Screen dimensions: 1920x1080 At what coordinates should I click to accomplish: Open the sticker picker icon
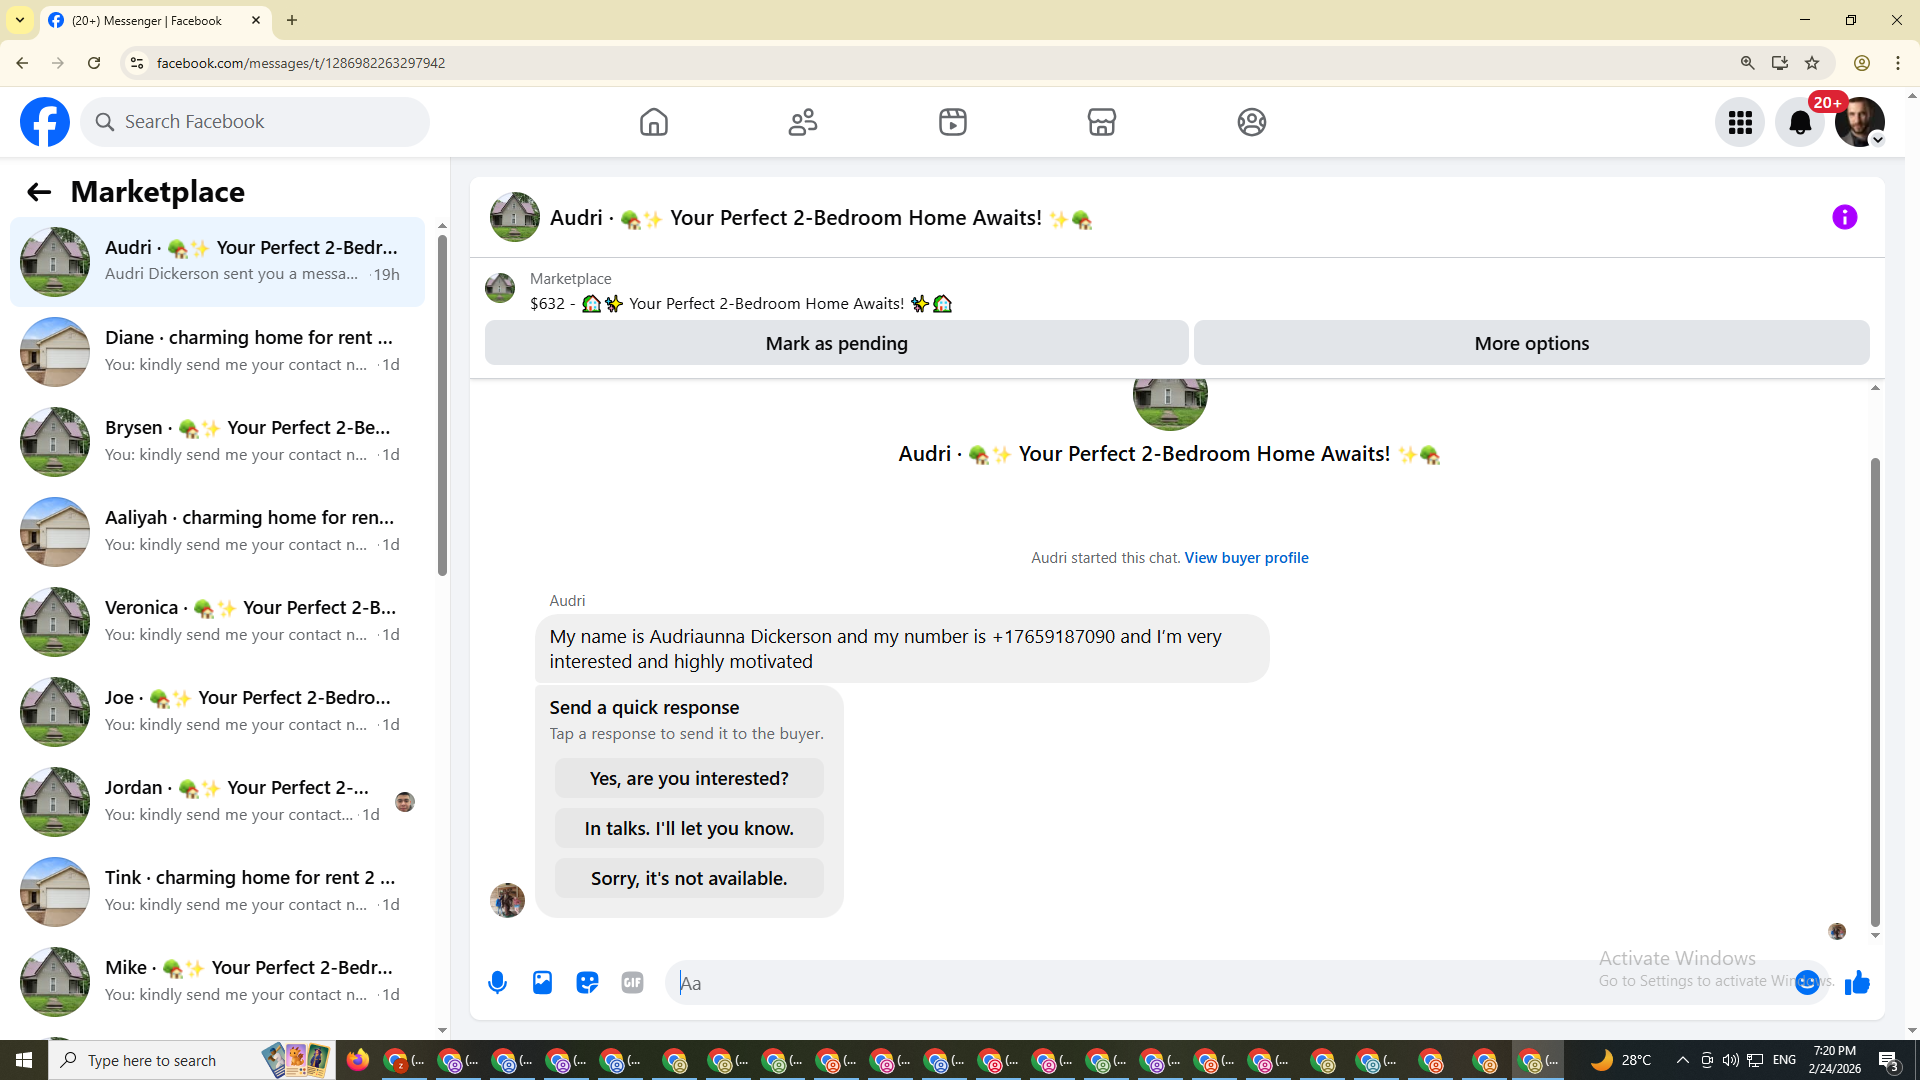[587, 983]
